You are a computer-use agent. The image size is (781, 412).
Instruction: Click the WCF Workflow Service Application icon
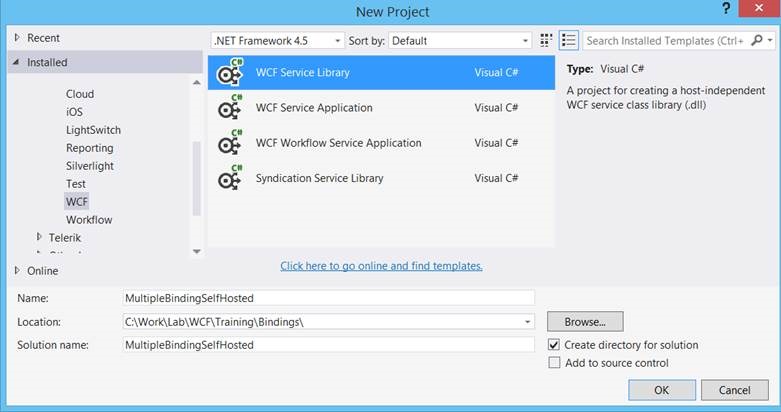231,143
